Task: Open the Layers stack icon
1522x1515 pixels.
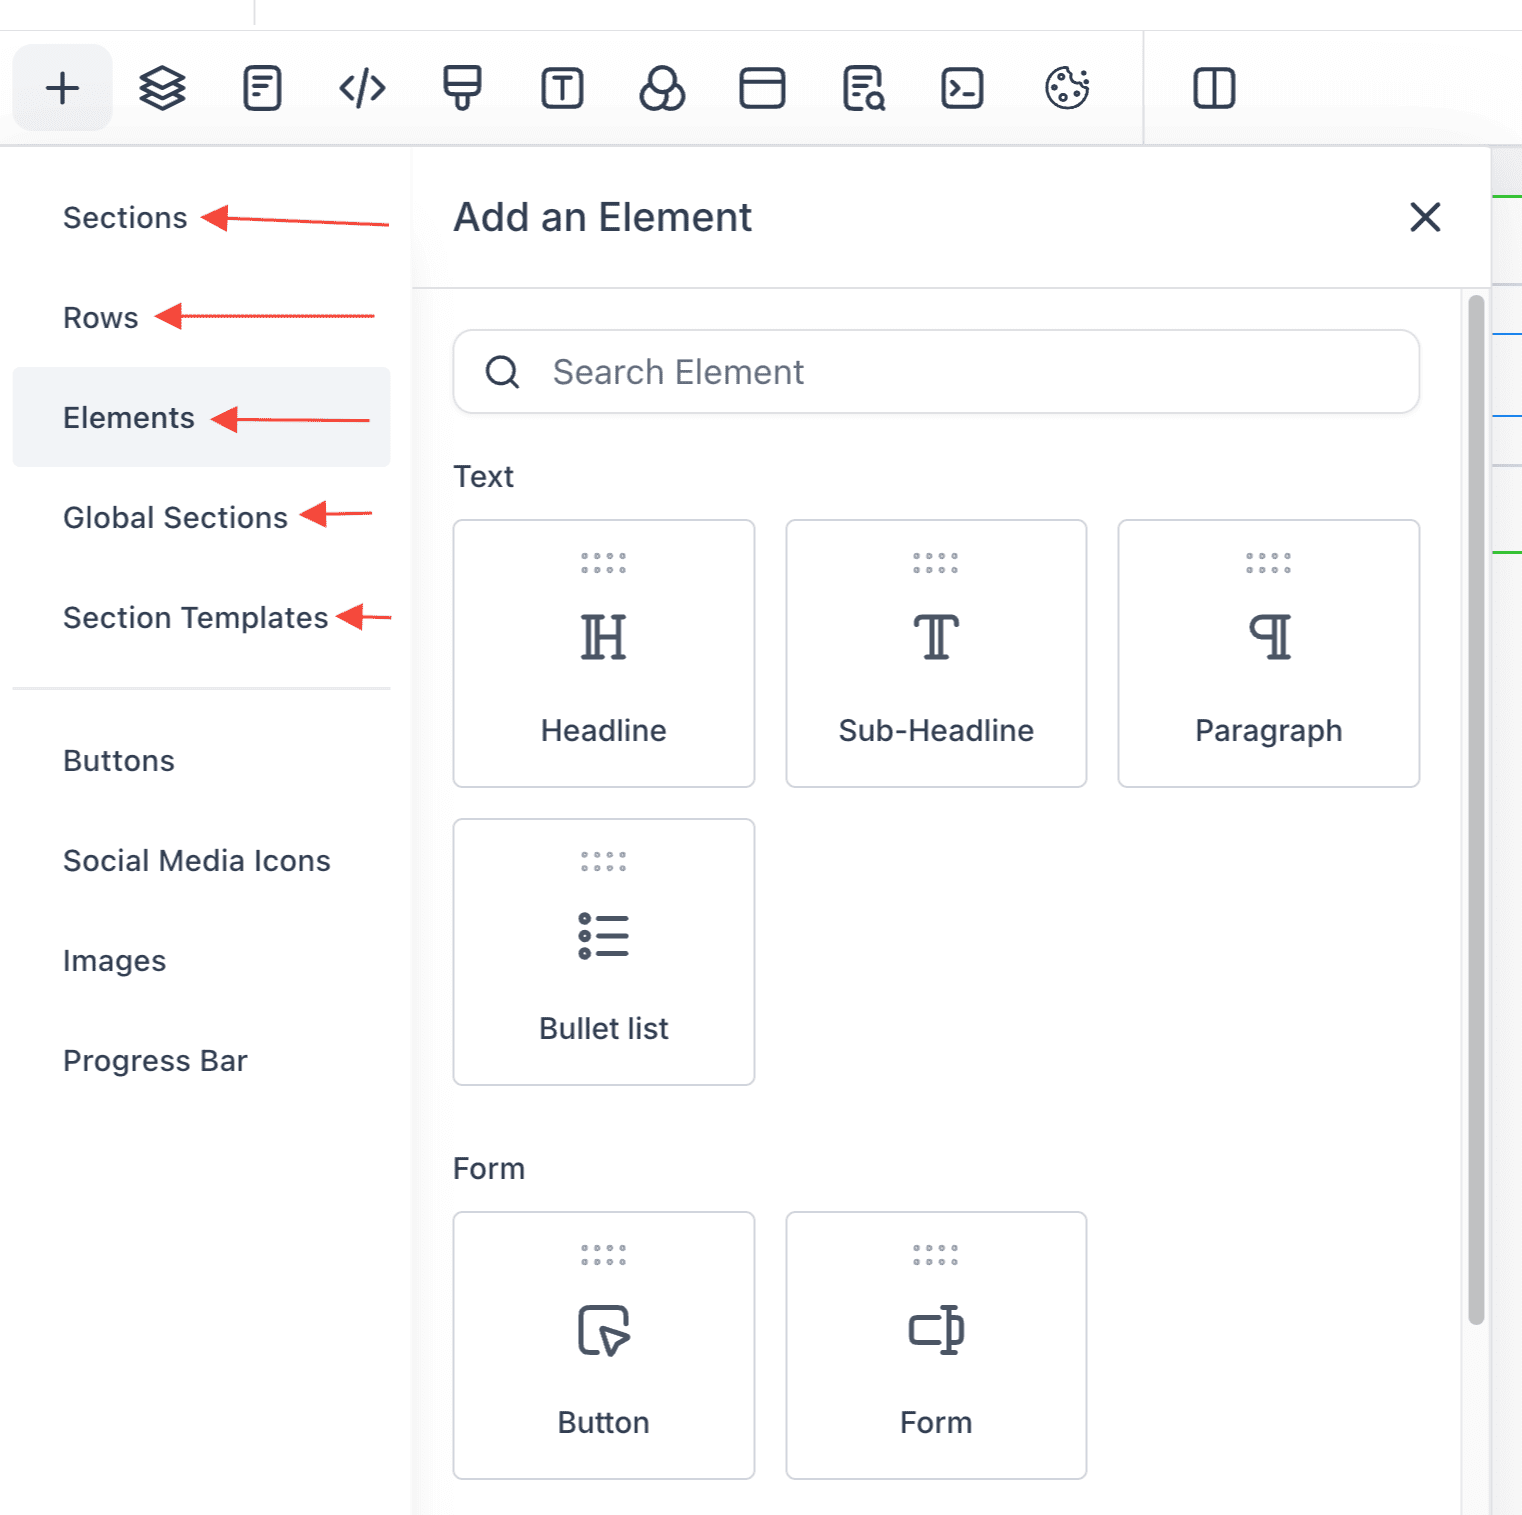Action: pos(162,88)
